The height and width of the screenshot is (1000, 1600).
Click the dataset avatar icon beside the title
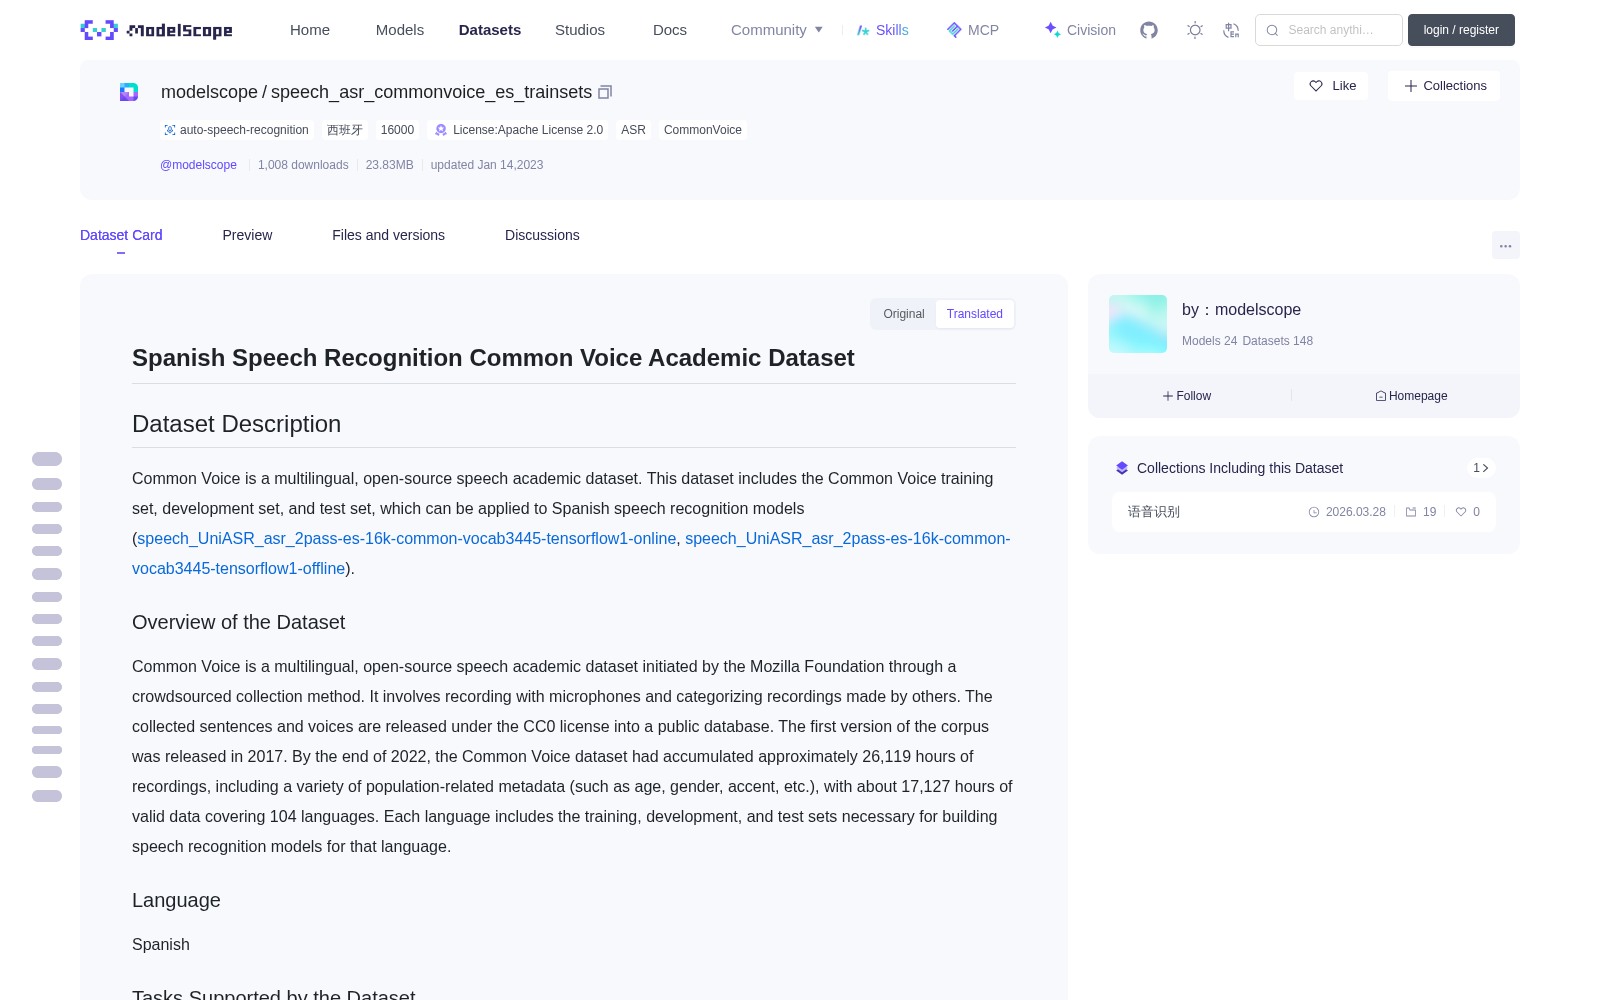pos(129,92)
